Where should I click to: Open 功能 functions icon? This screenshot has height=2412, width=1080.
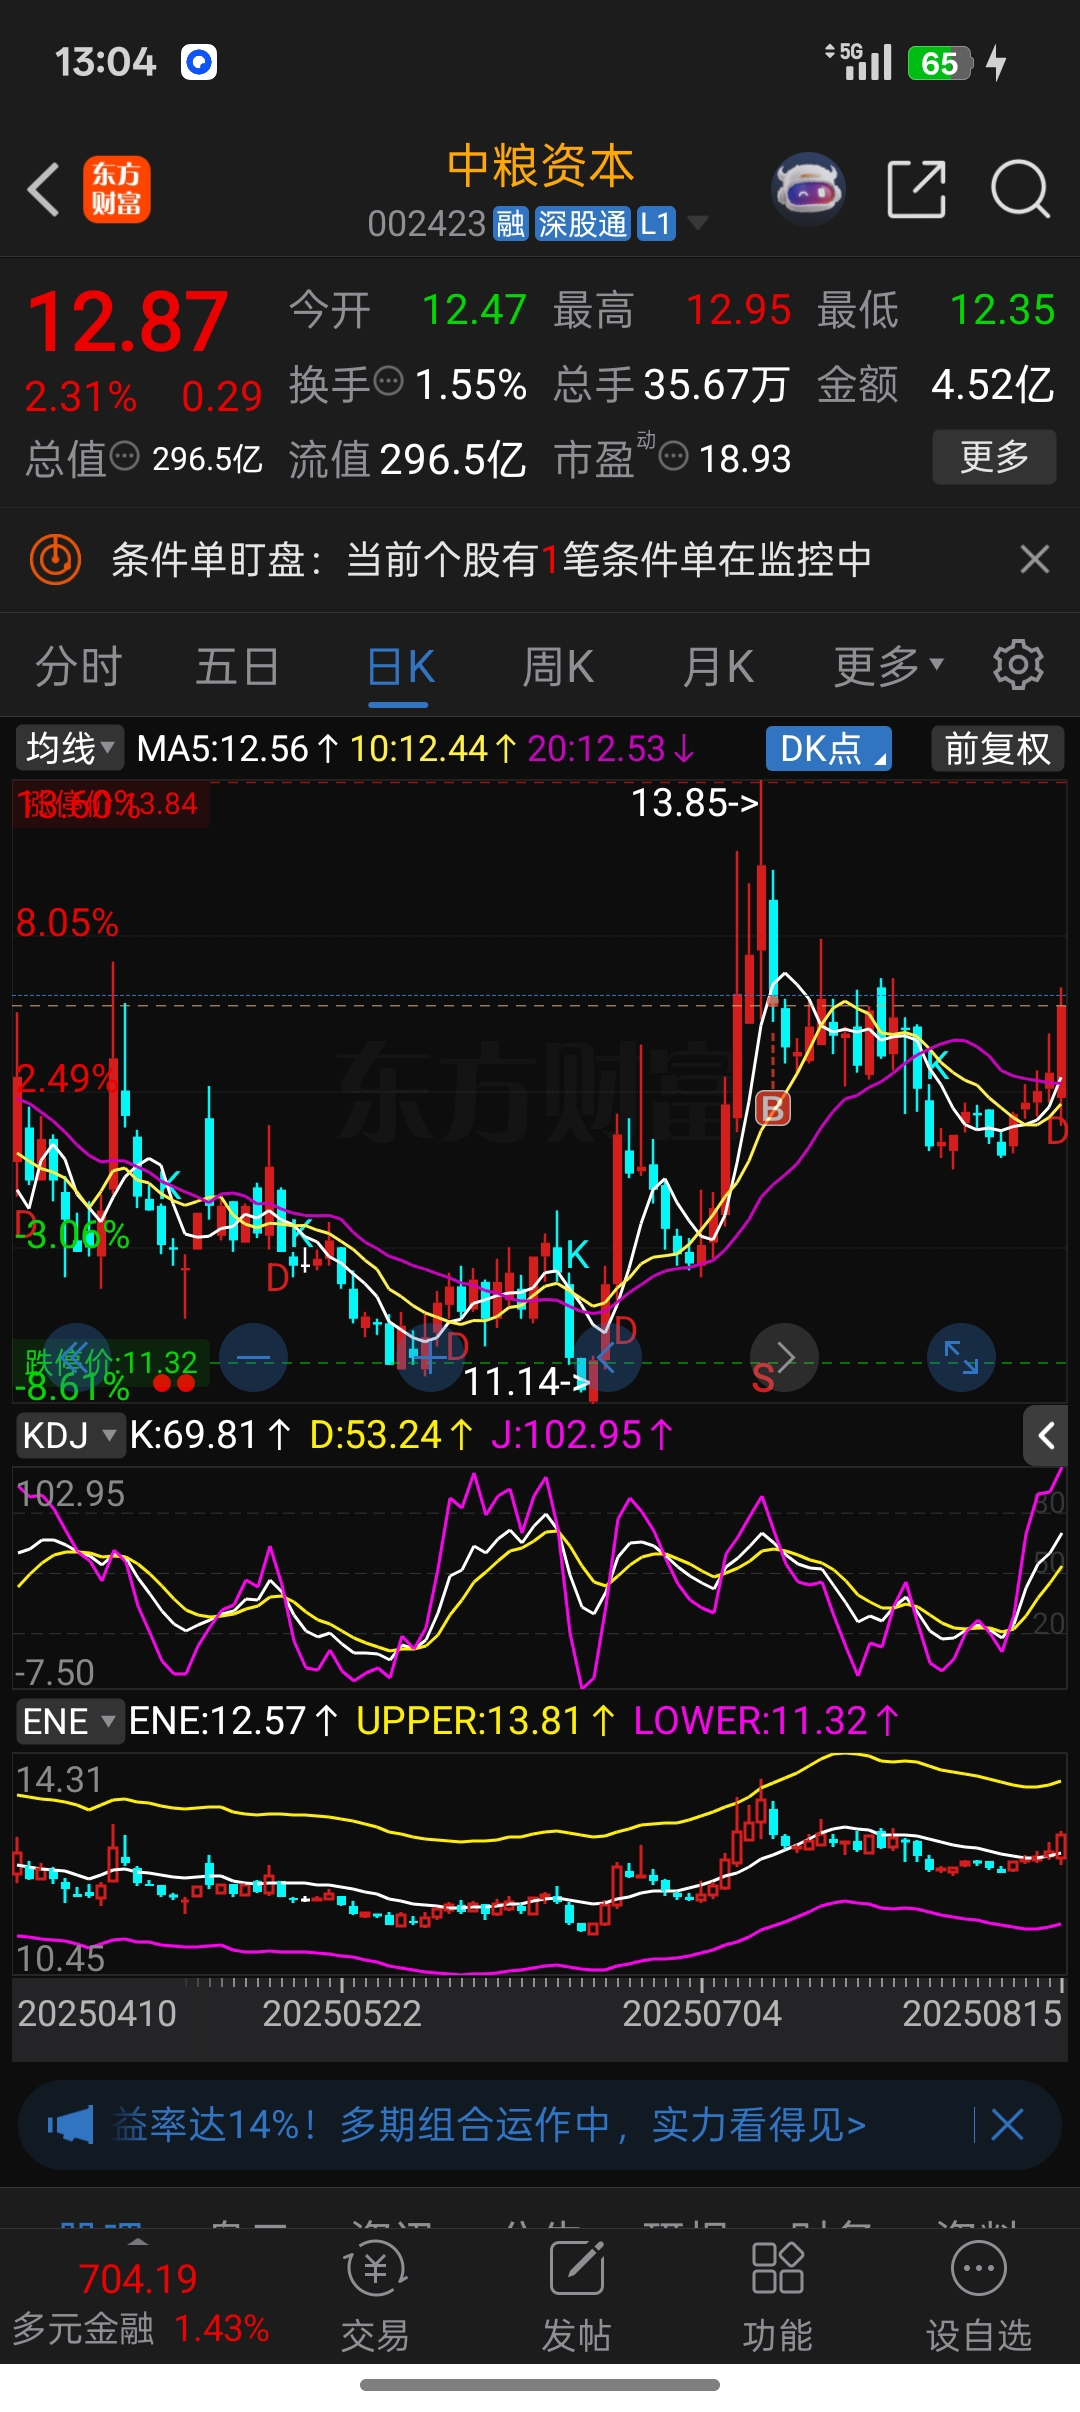(x=778, y=2296)
